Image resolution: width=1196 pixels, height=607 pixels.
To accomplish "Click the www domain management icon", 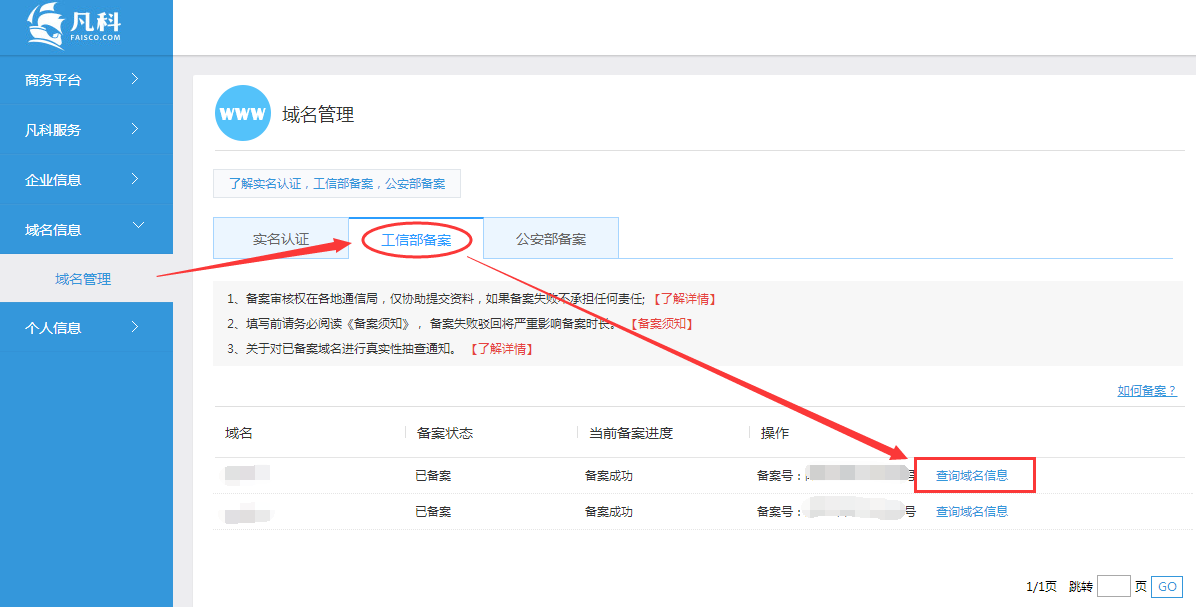I will pos(242,112).
